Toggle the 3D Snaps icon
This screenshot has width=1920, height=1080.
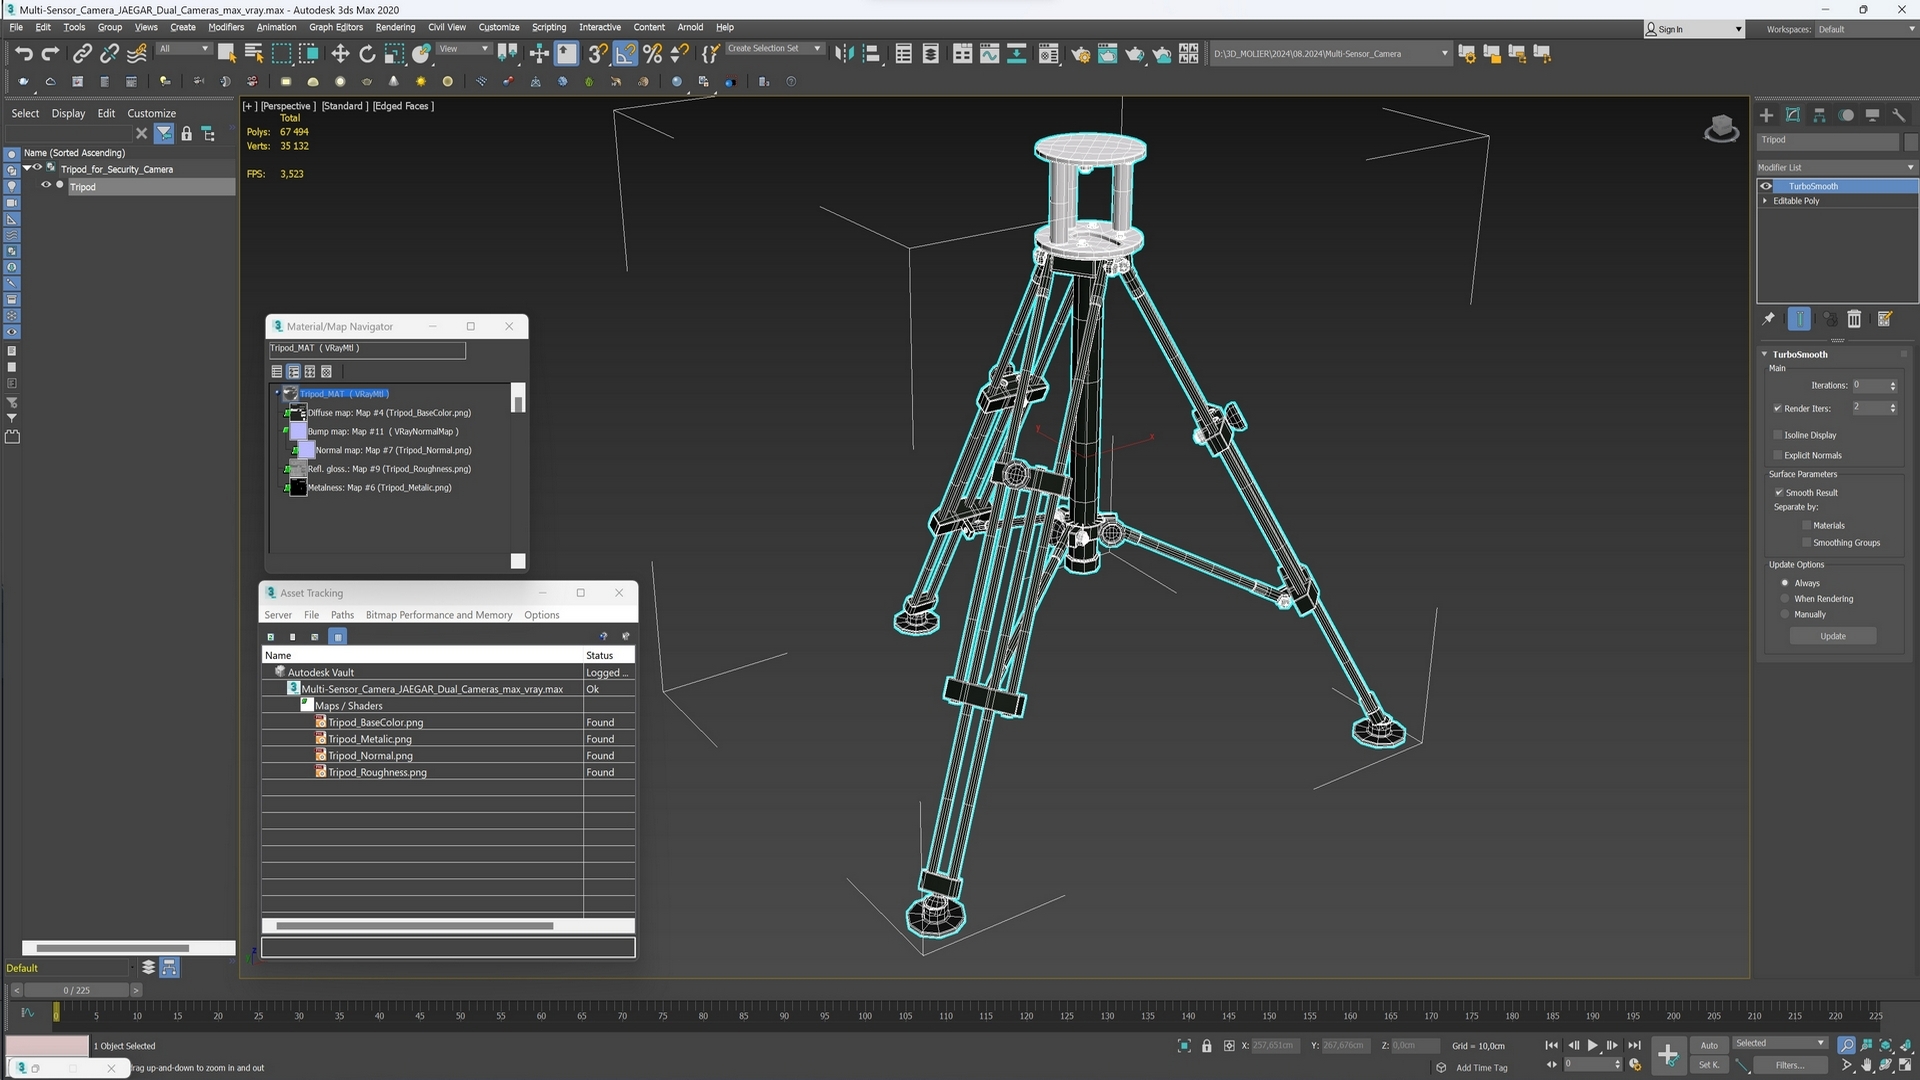coord(597,54)
